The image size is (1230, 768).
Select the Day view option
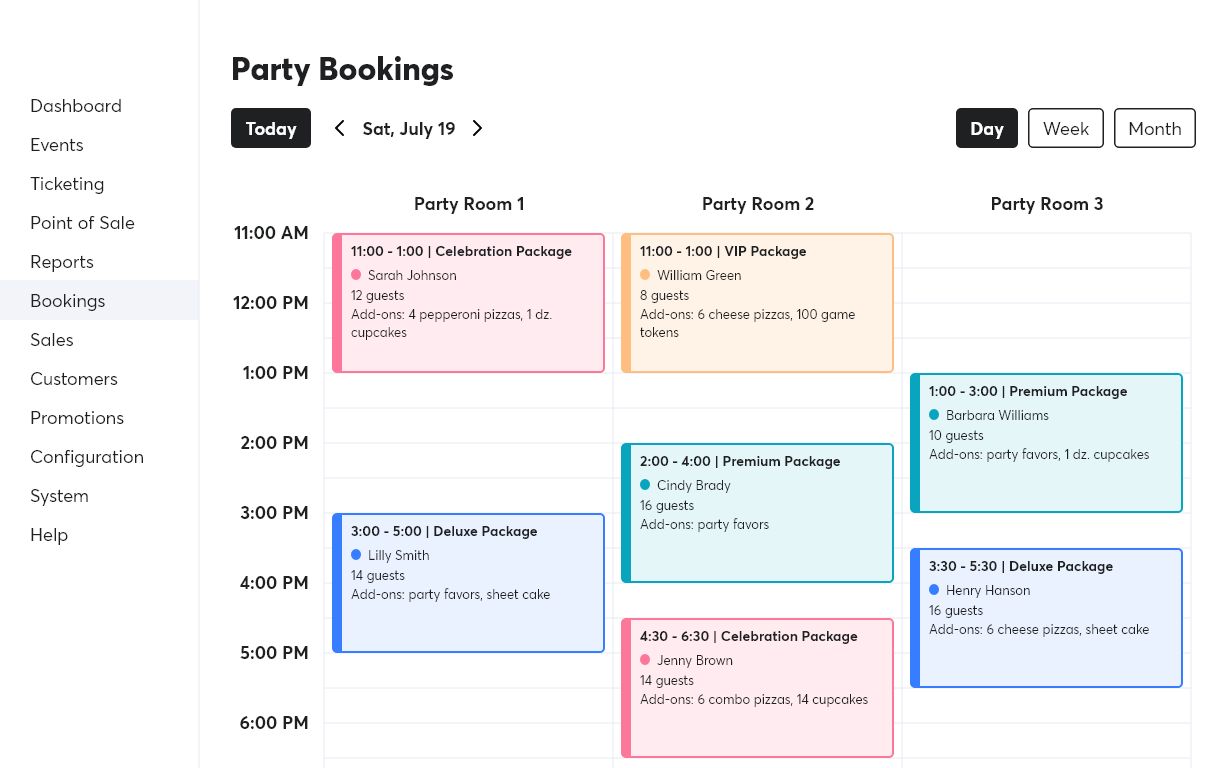[x=986, y=128]
